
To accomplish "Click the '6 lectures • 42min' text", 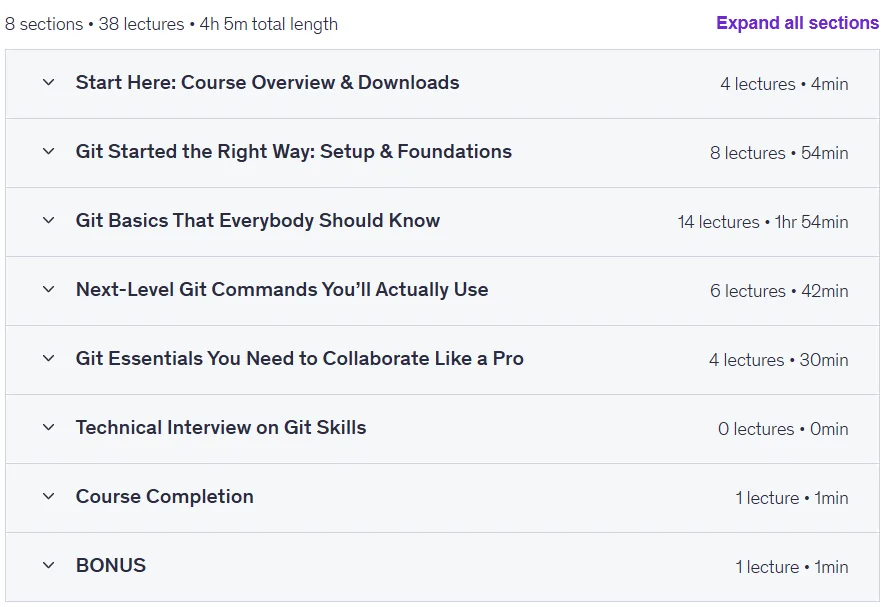I will coord(779,291).
